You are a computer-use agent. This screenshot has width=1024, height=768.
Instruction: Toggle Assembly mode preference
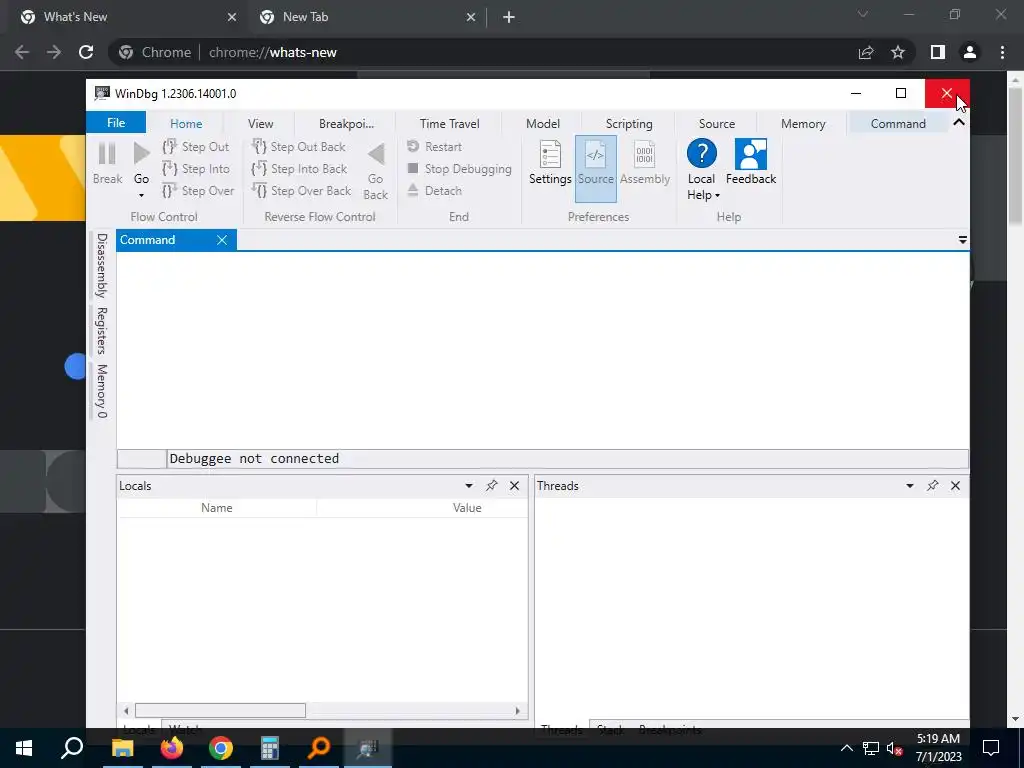click(x=645, y=162)
